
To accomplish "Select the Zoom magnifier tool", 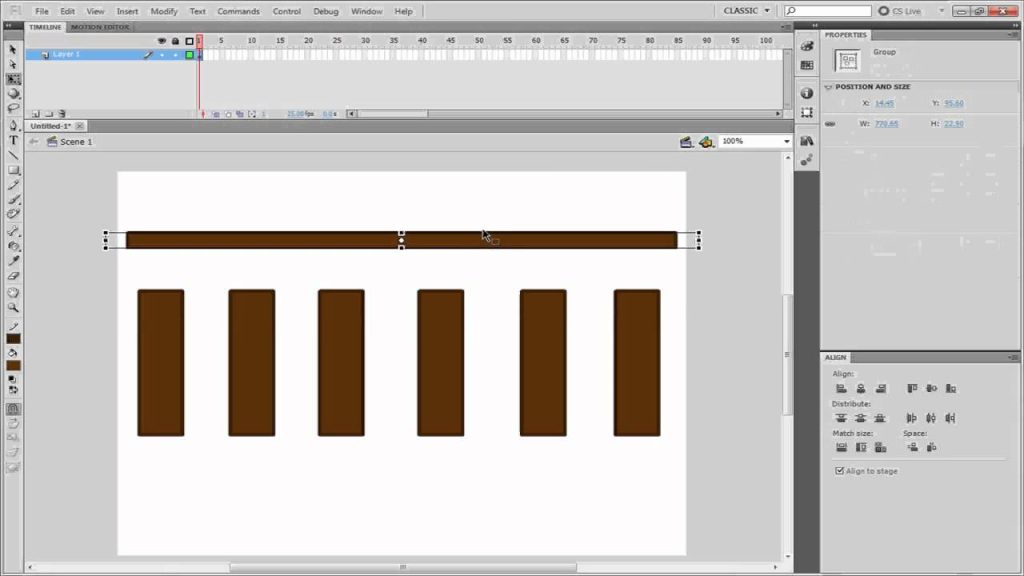I will 13,308.
